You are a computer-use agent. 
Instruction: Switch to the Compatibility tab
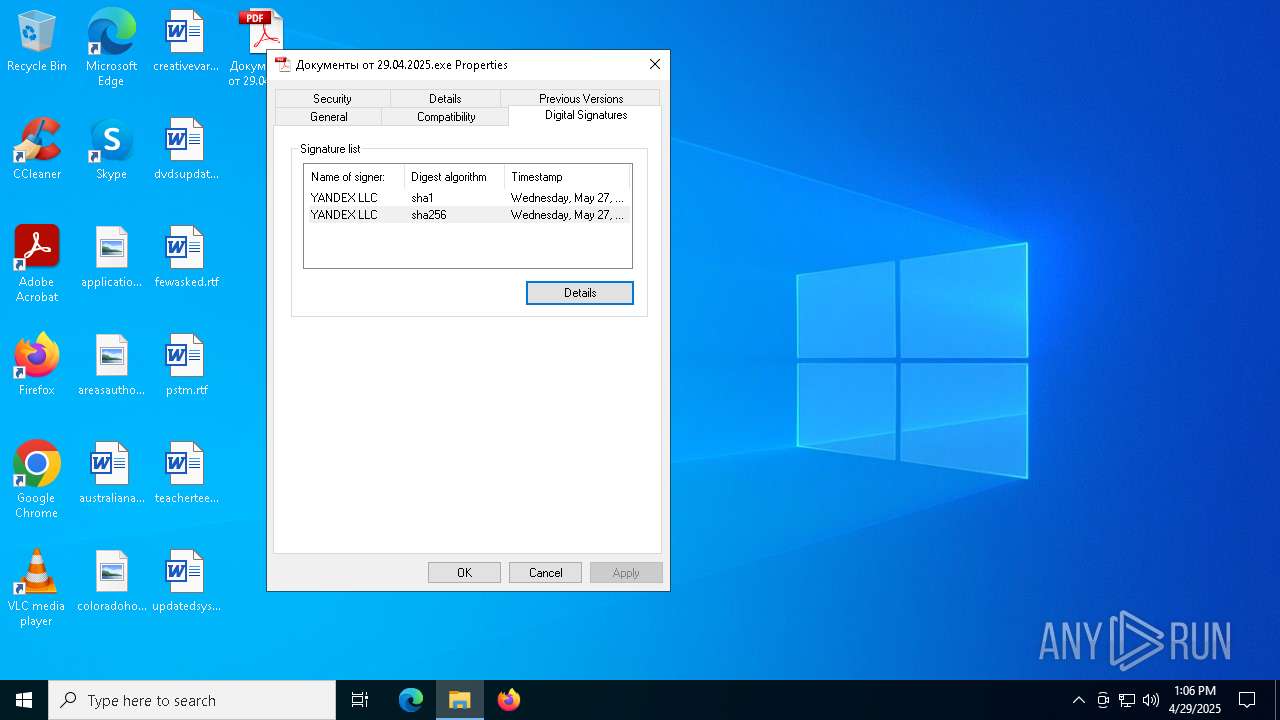click(446, 117)
